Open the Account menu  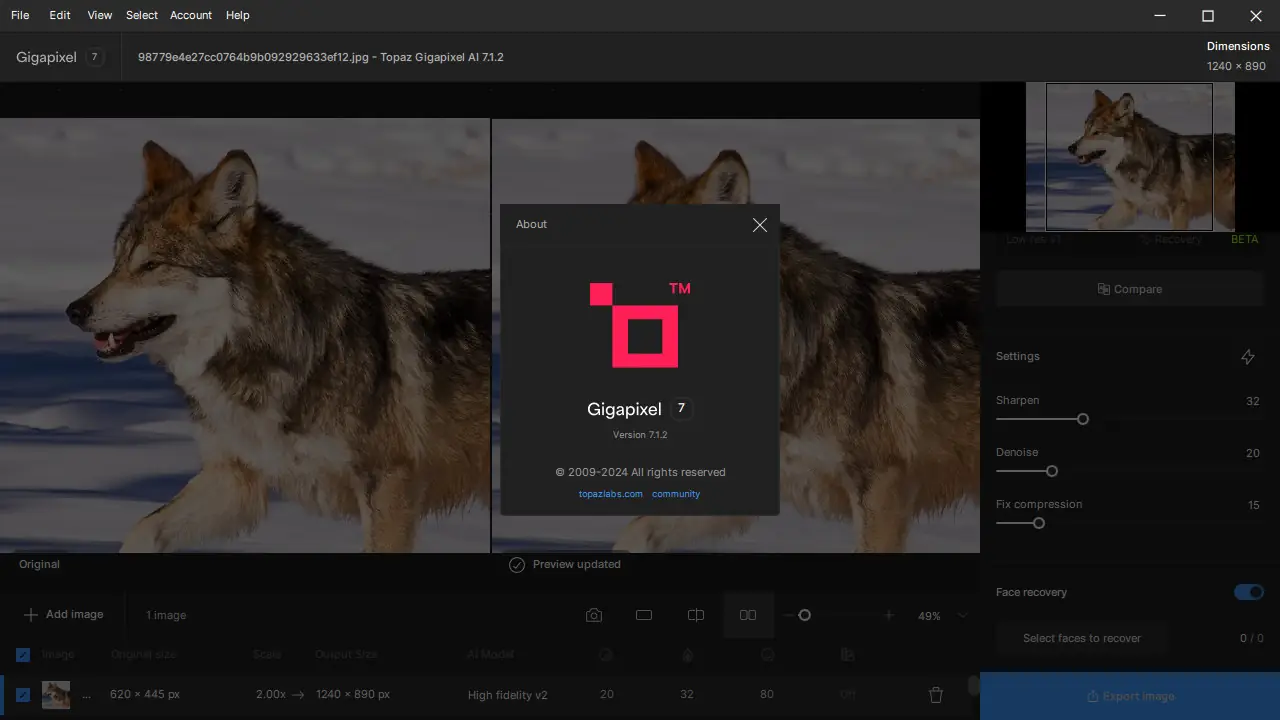pyautogui.click(x=191, y=15)
